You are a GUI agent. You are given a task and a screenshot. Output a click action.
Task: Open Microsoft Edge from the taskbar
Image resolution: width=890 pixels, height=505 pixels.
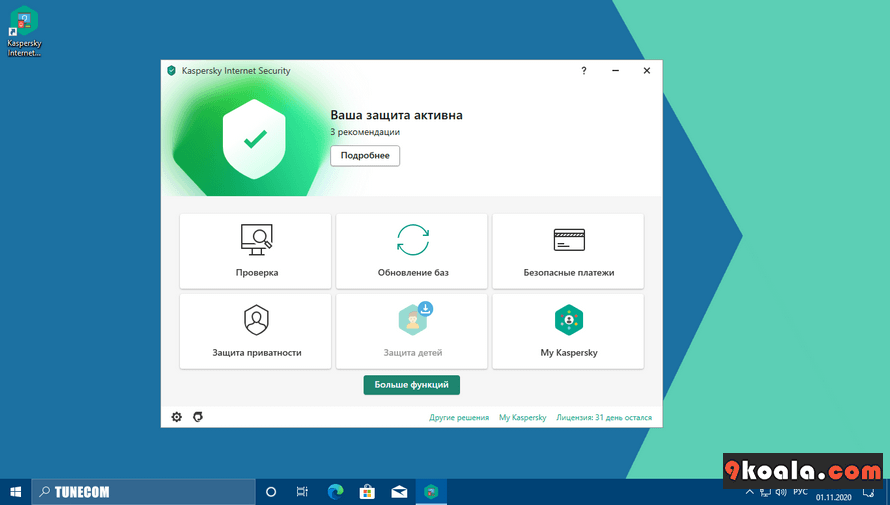[335, 492]
